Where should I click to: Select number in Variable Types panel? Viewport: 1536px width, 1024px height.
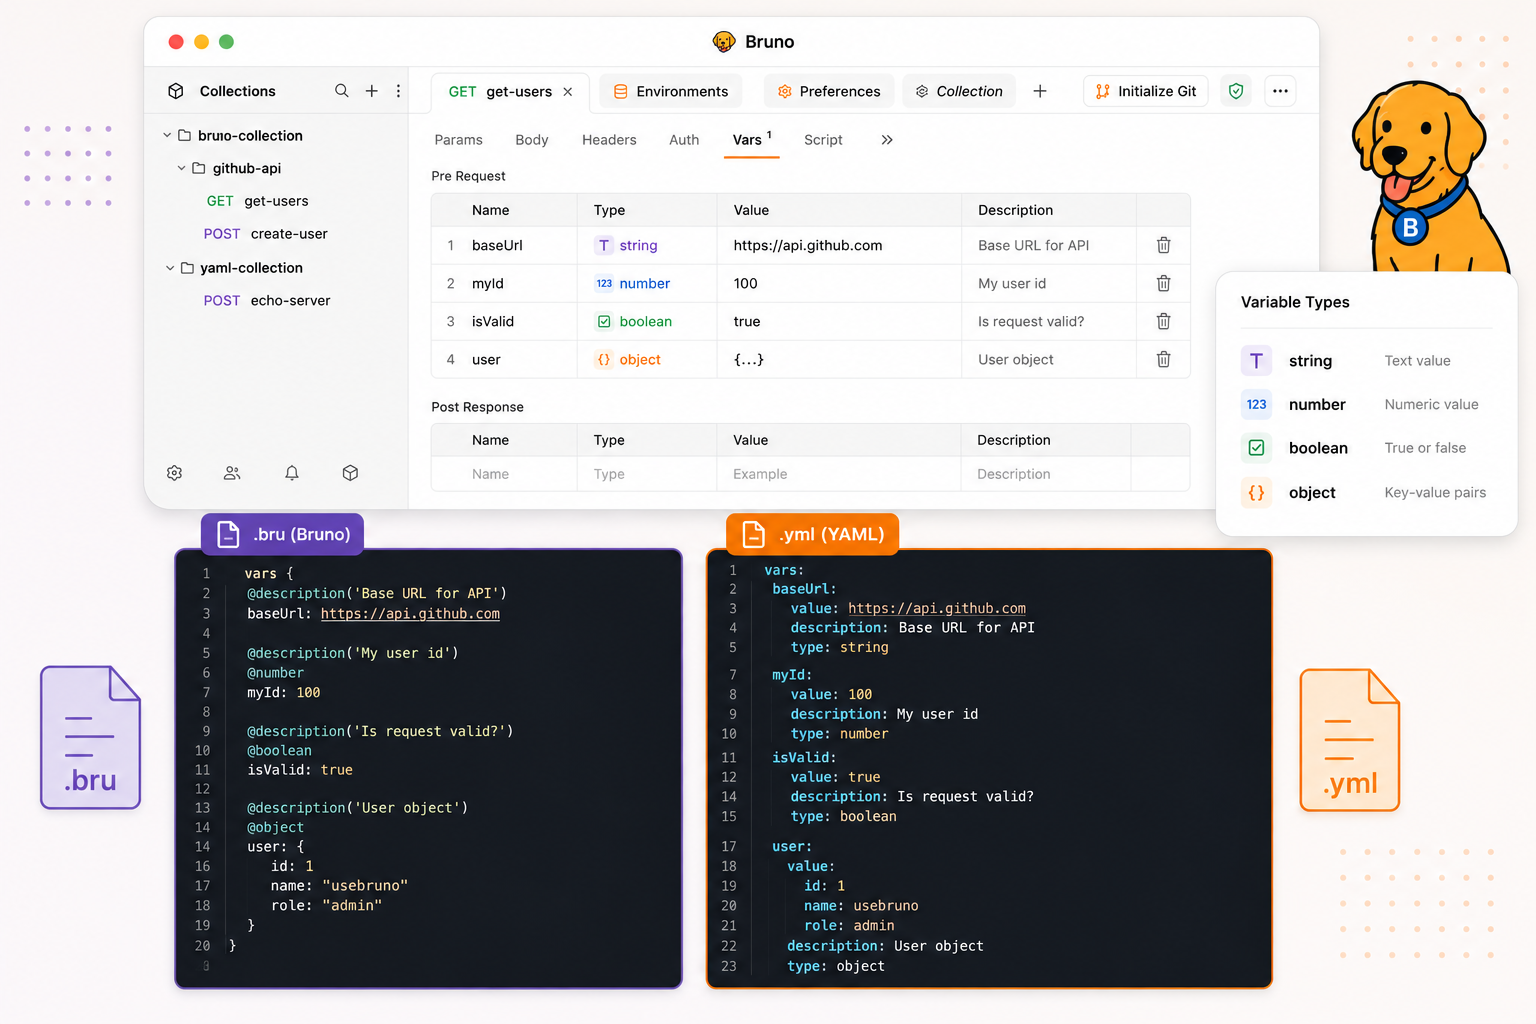(x=1366, y=405)
